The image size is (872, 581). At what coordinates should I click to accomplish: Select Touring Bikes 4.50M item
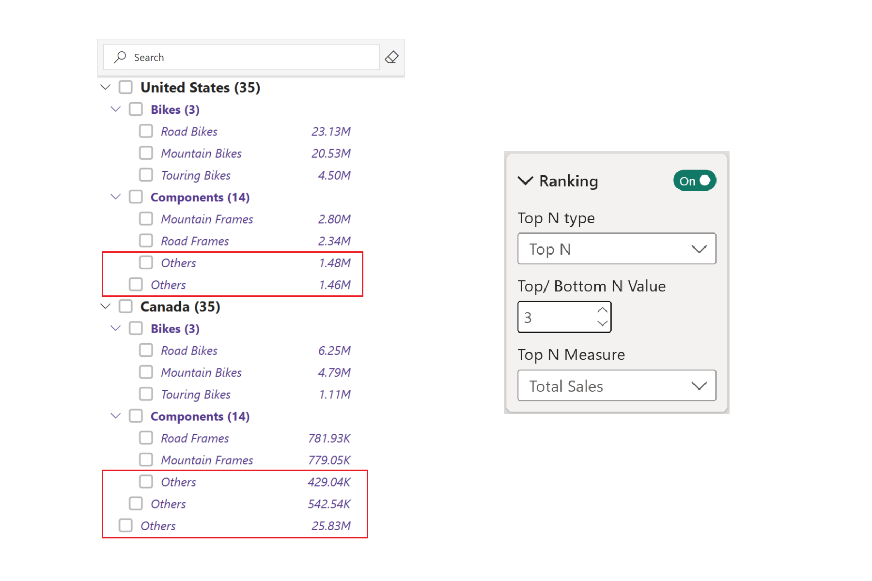pos(245,175)
